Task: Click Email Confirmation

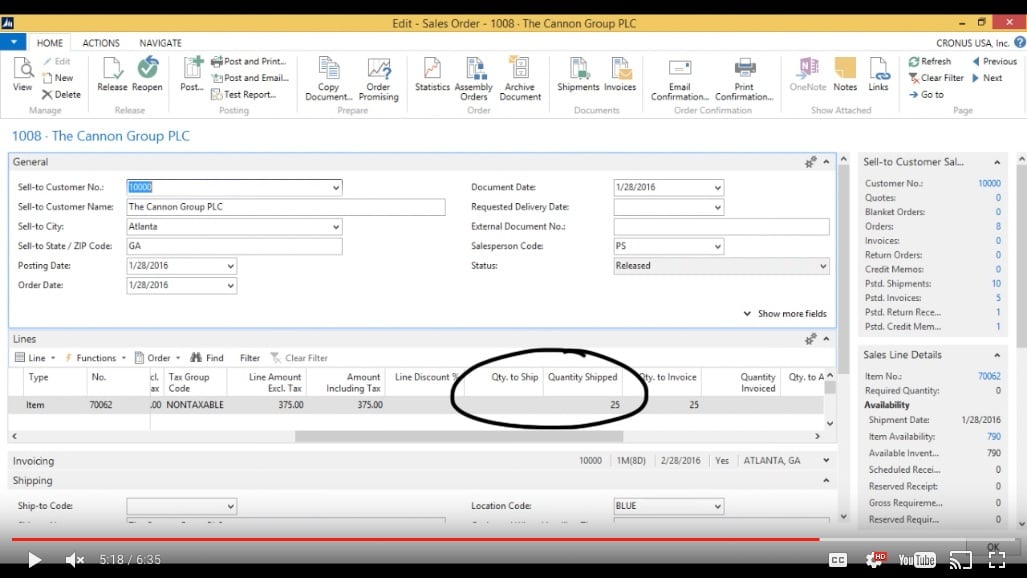Action: point(680,79)
